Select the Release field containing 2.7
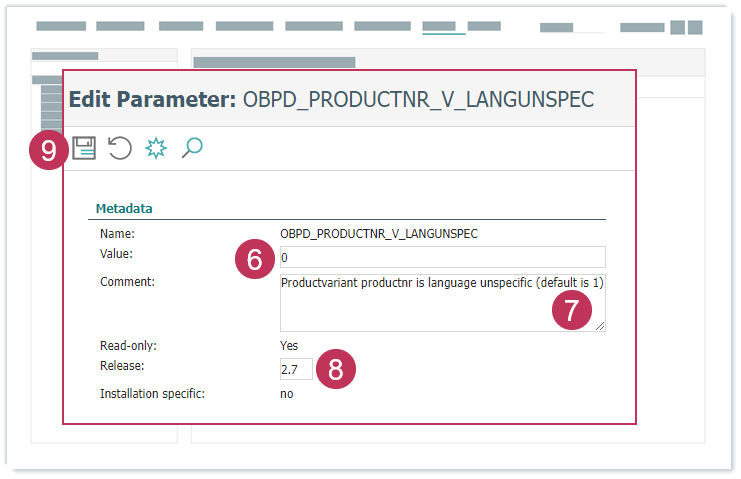The width and height of the screenshot is (741, 479). click(x=296, y=370)
